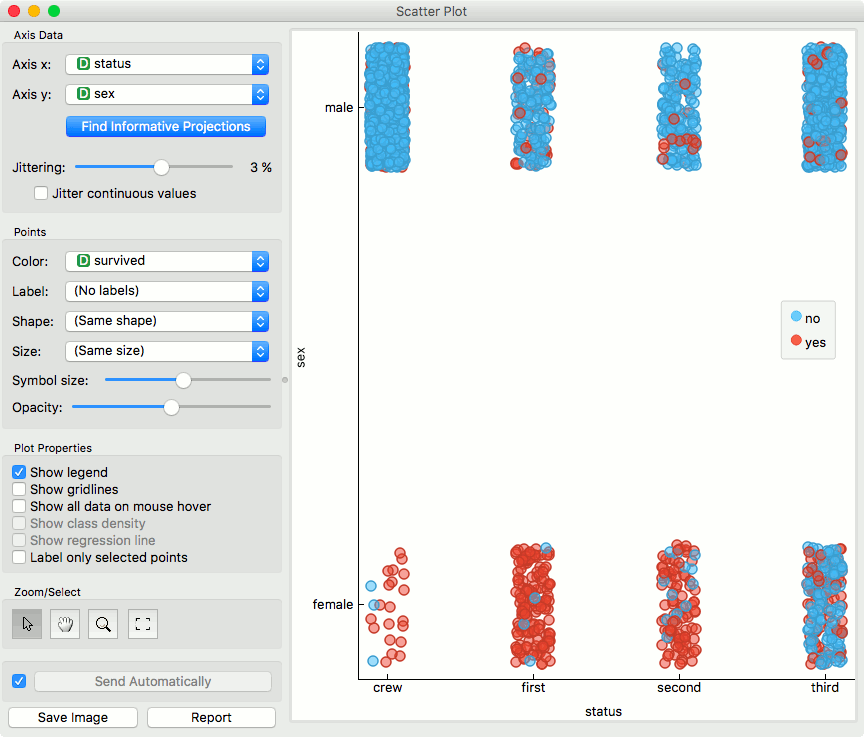This screenshot has height=737, width=864.
Task: Choose the magnifier zoom tool
Action: pos(103,624)
